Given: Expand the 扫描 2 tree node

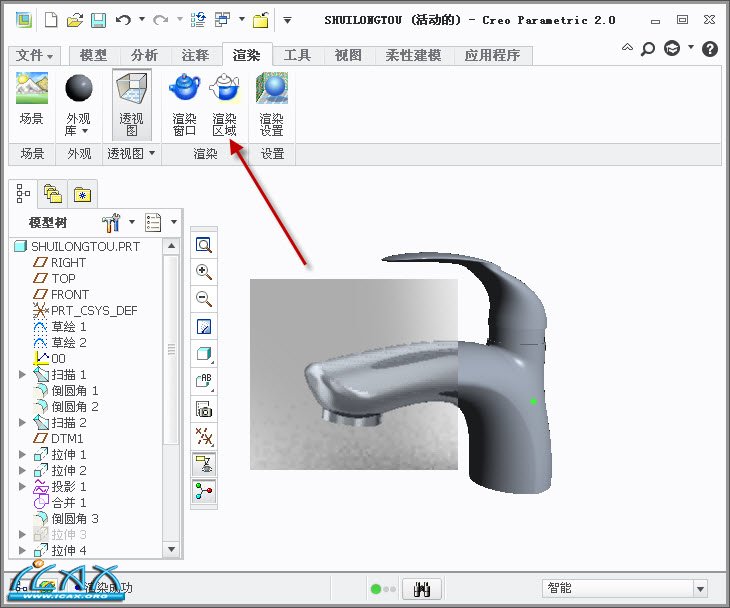Looking at the screenshot, I should [x=22, y=422].
